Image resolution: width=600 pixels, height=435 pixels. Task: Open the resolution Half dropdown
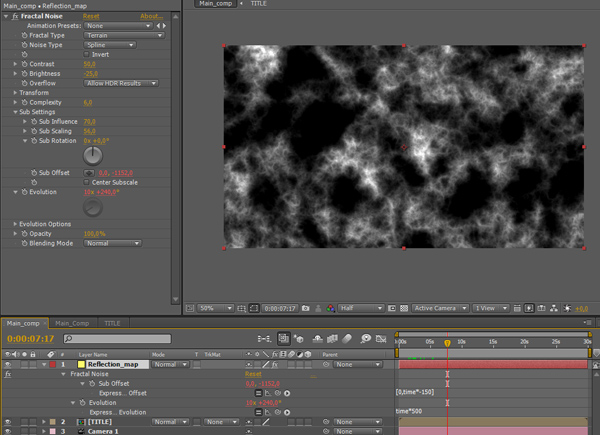[x=360, y=308]
